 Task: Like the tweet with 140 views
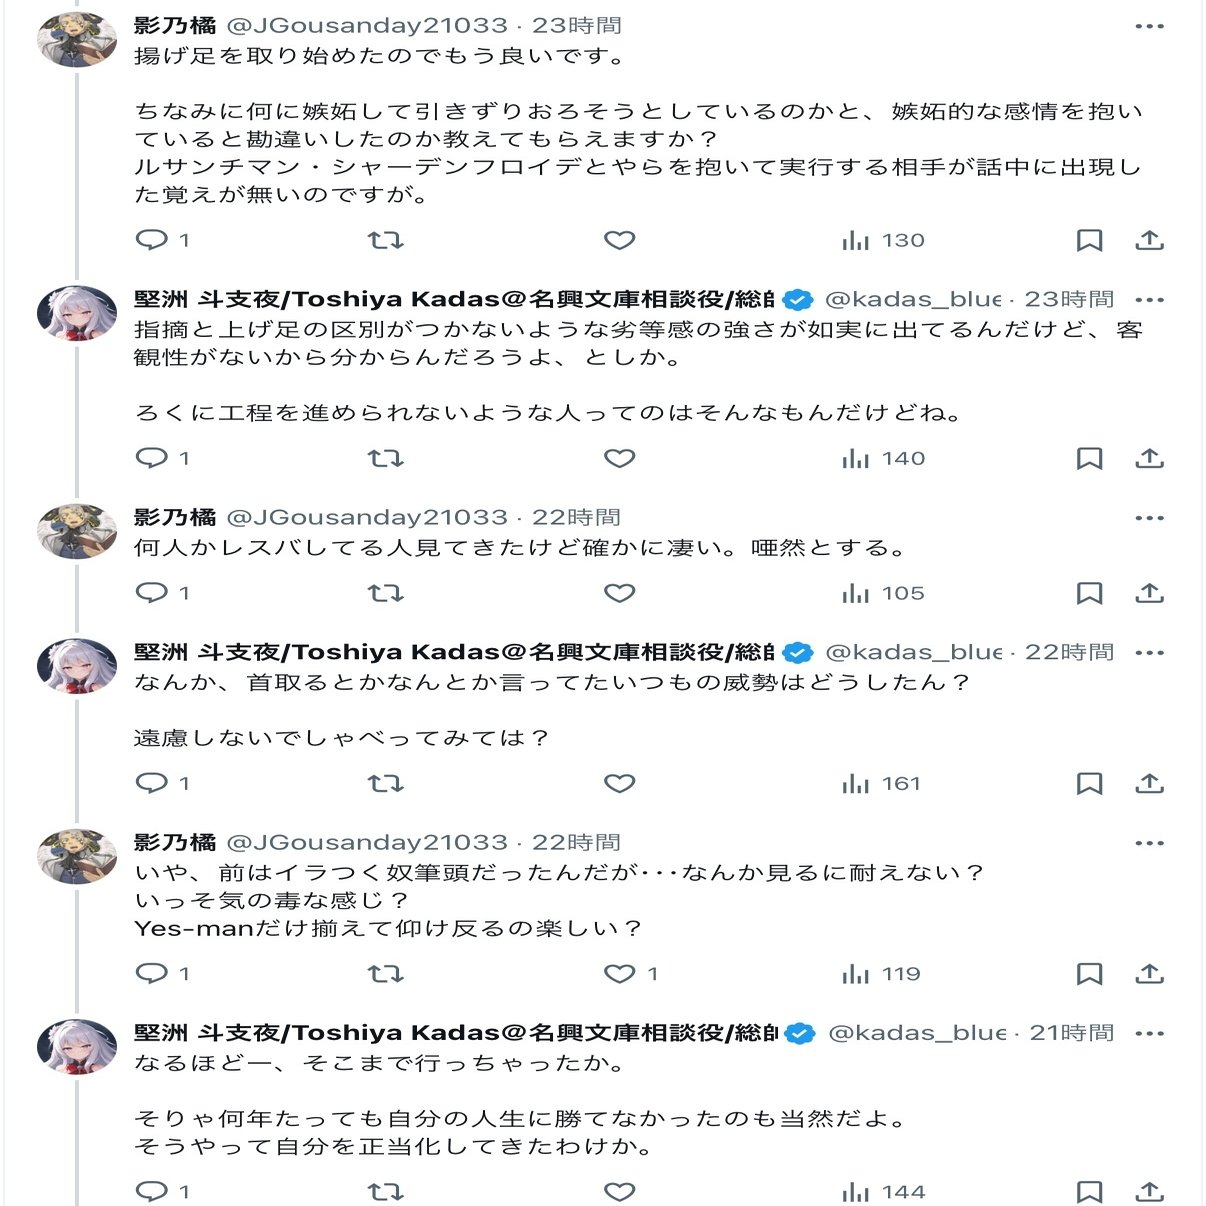(x=620, y=458)
